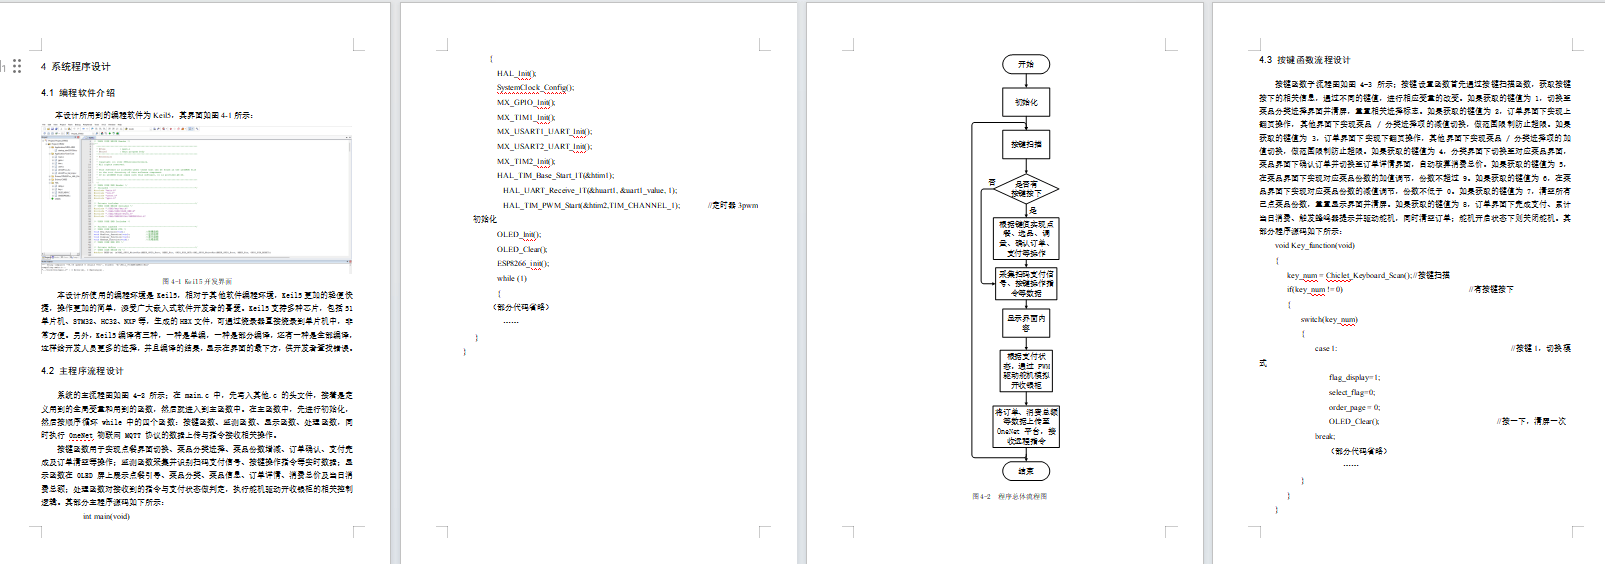This screenshot has width=1605, height=564.
Task: Click the code line 'MX_USART2_UART_Init();'
Action: (544, 146)
